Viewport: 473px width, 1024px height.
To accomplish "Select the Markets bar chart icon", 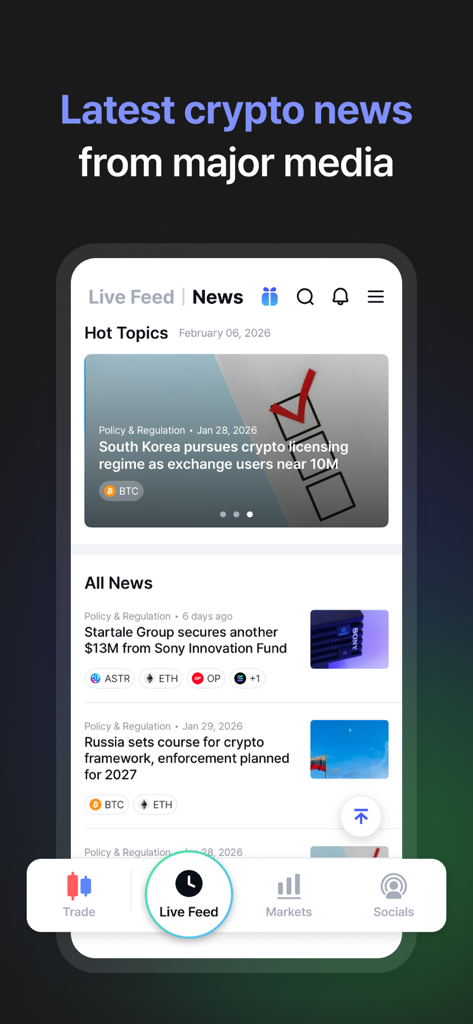I will click(x=289, y=886).
